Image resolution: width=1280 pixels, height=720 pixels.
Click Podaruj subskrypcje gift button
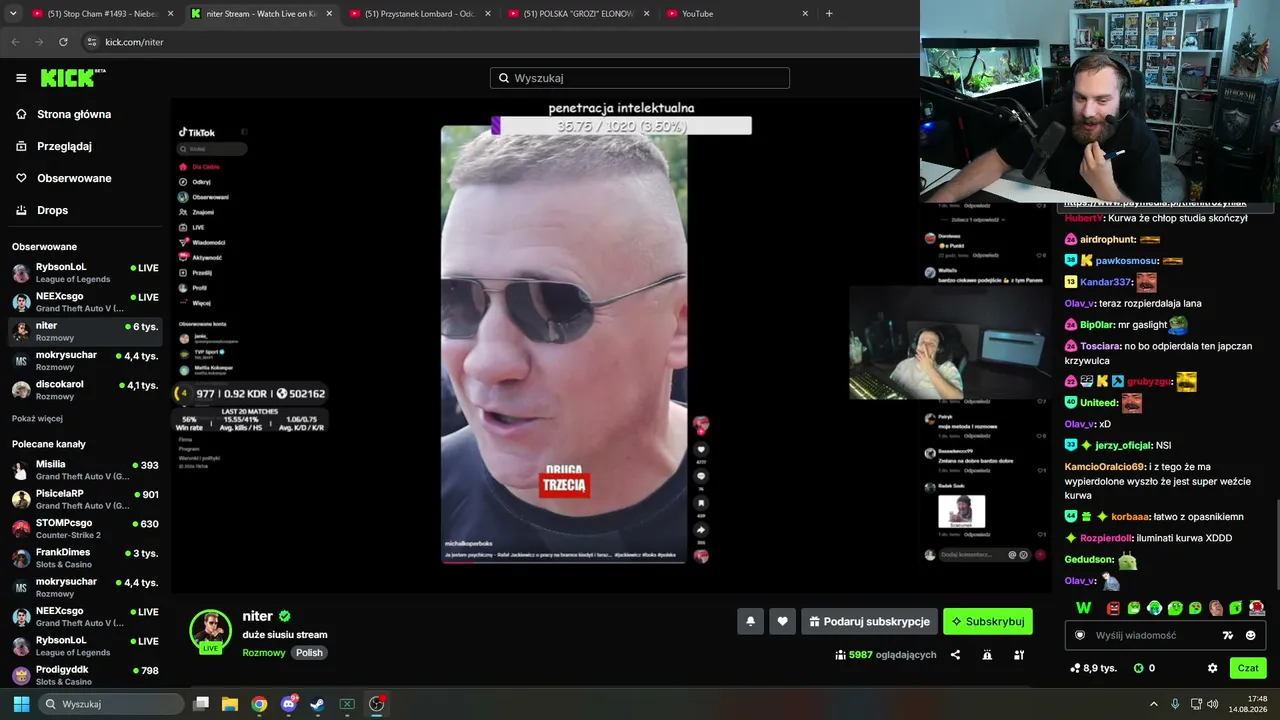point(869,621)
